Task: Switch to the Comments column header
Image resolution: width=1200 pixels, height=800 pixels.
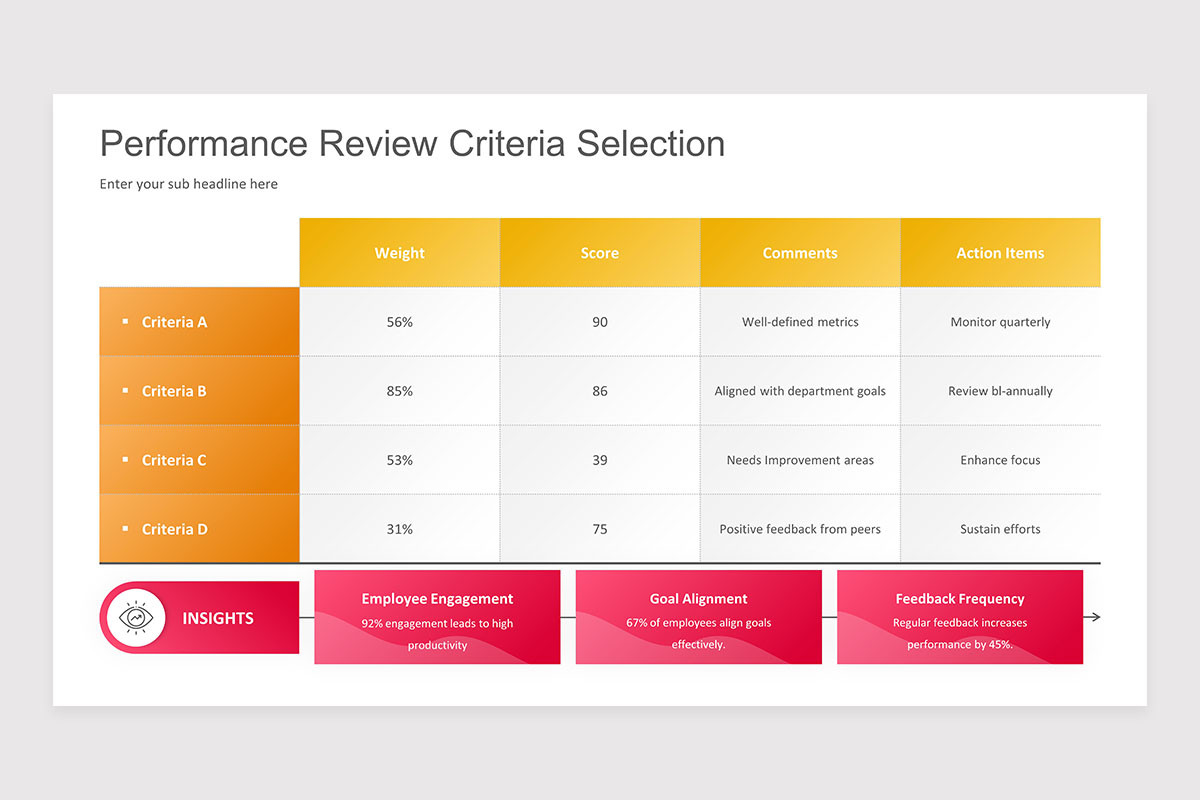Action: (x=800, y=252)
